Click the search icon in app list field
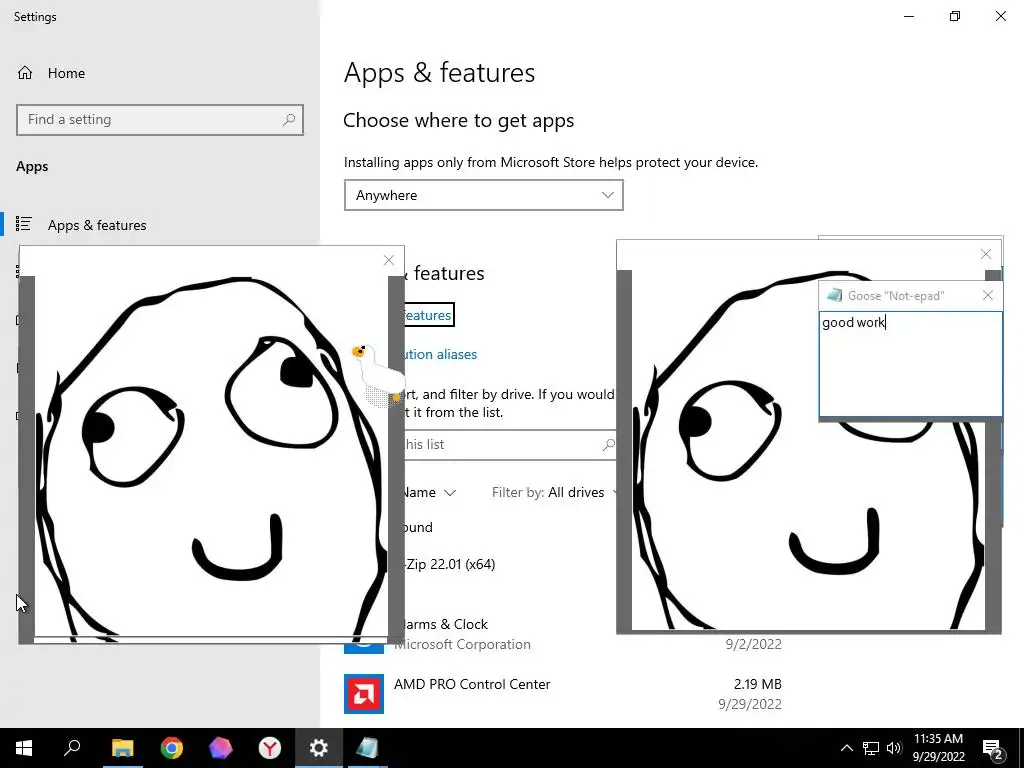 point(608,444)
